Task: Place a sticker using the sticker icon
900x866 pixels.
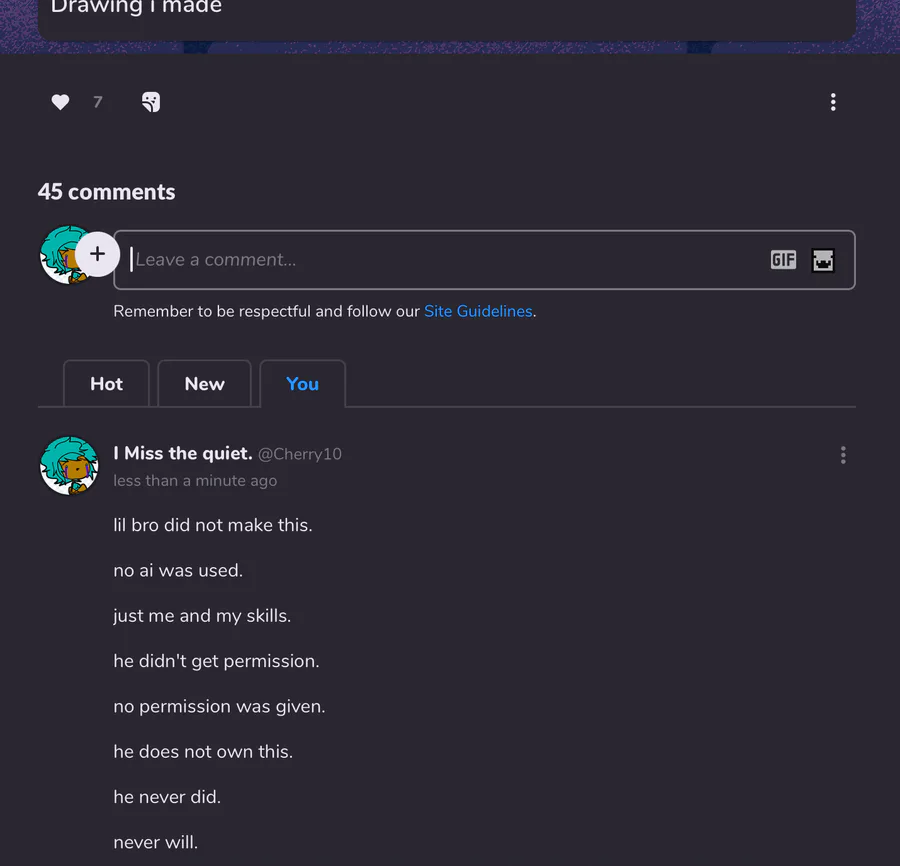Action: [151, 102]
